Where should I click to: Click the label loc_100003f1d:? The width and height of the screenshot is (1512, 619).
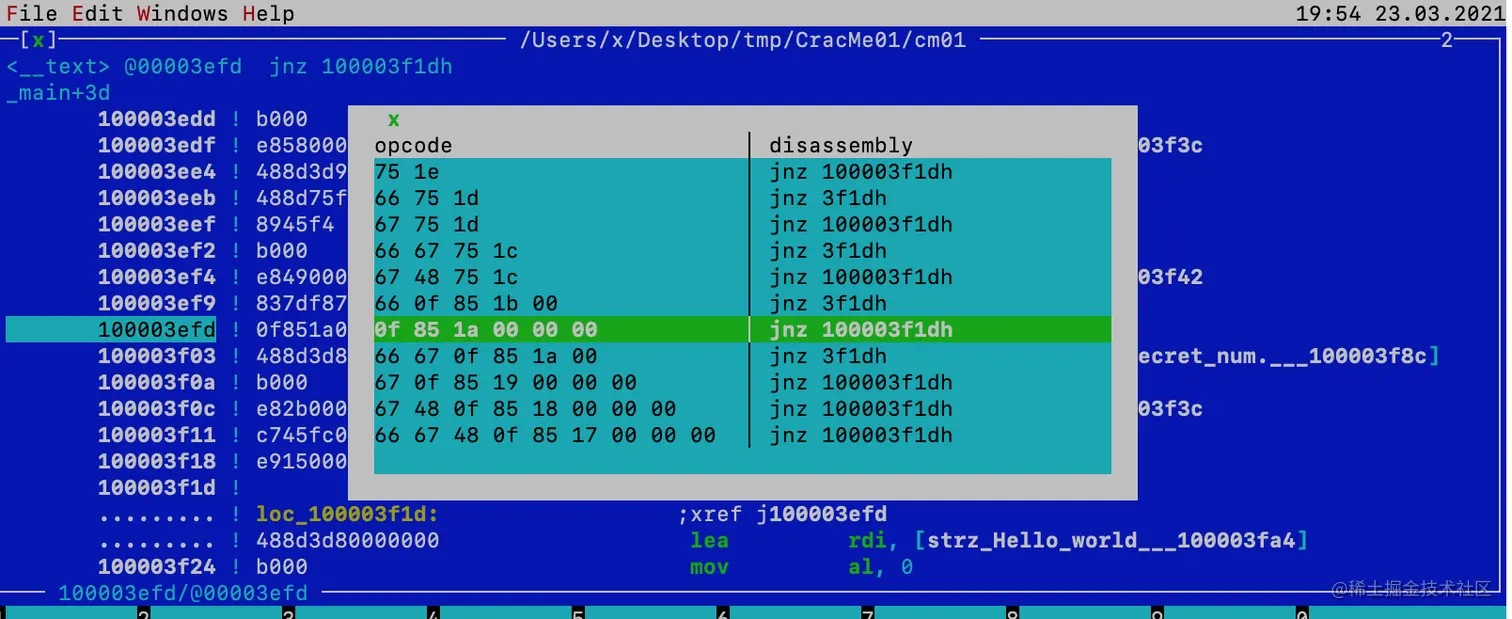coord(348,514)
